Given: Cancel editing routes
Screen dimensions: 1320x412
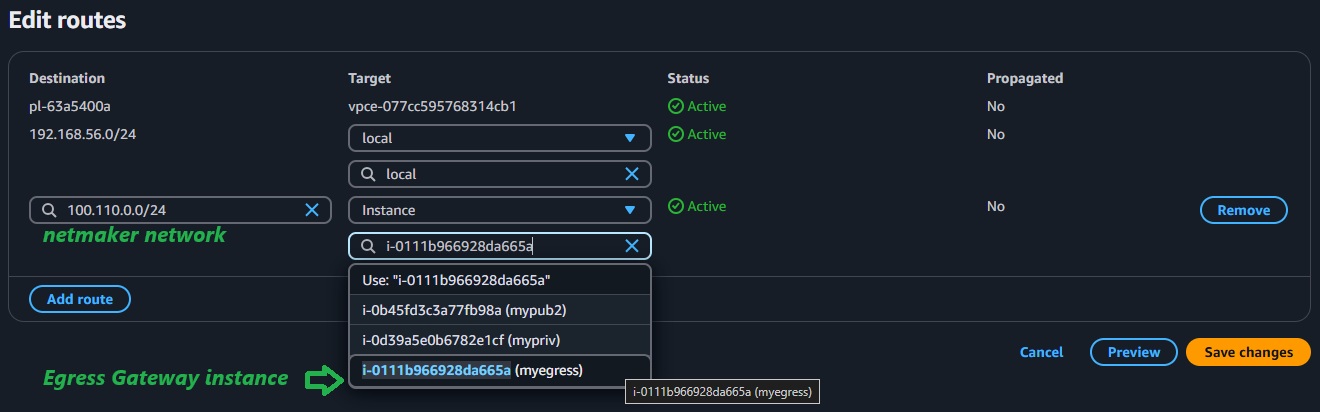Looking at the screenshot, I should [x=1041, y=352].
